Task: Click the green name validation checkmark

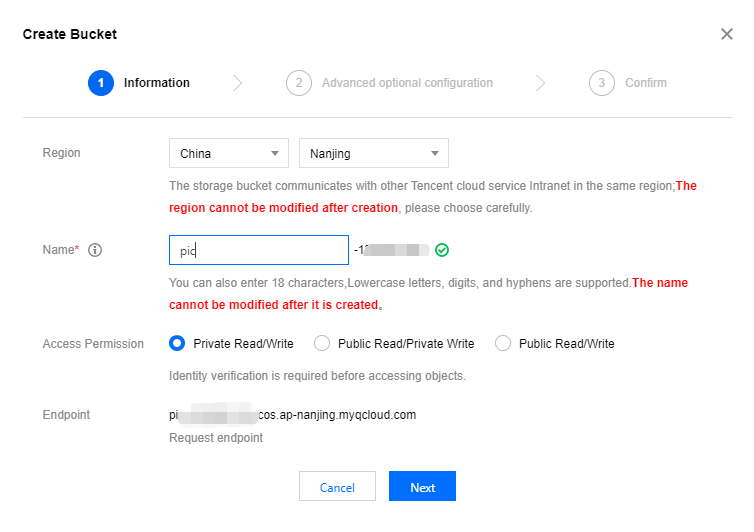Action: pyautogui.click(x=442, y=250)
